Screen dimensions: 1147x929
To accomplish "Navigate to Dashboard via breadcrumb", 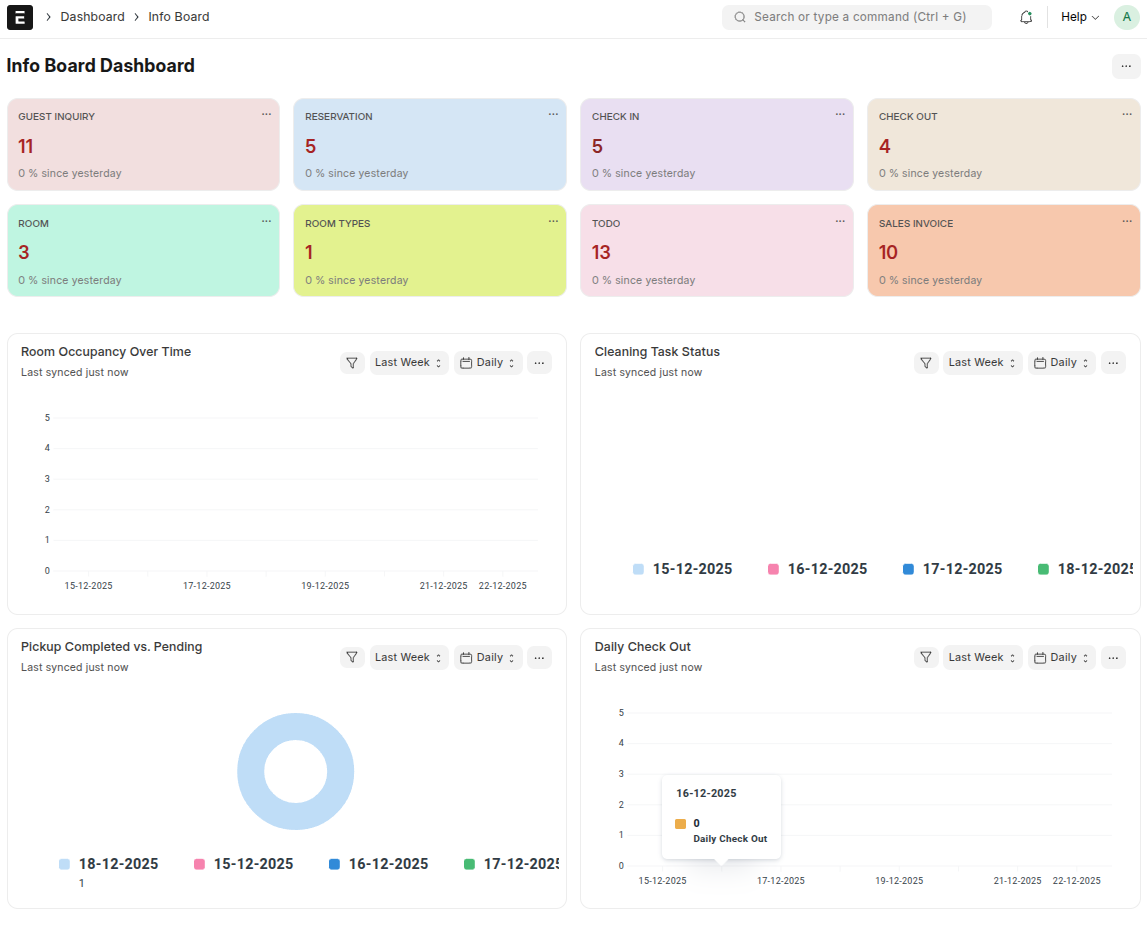I will (92, 16).
